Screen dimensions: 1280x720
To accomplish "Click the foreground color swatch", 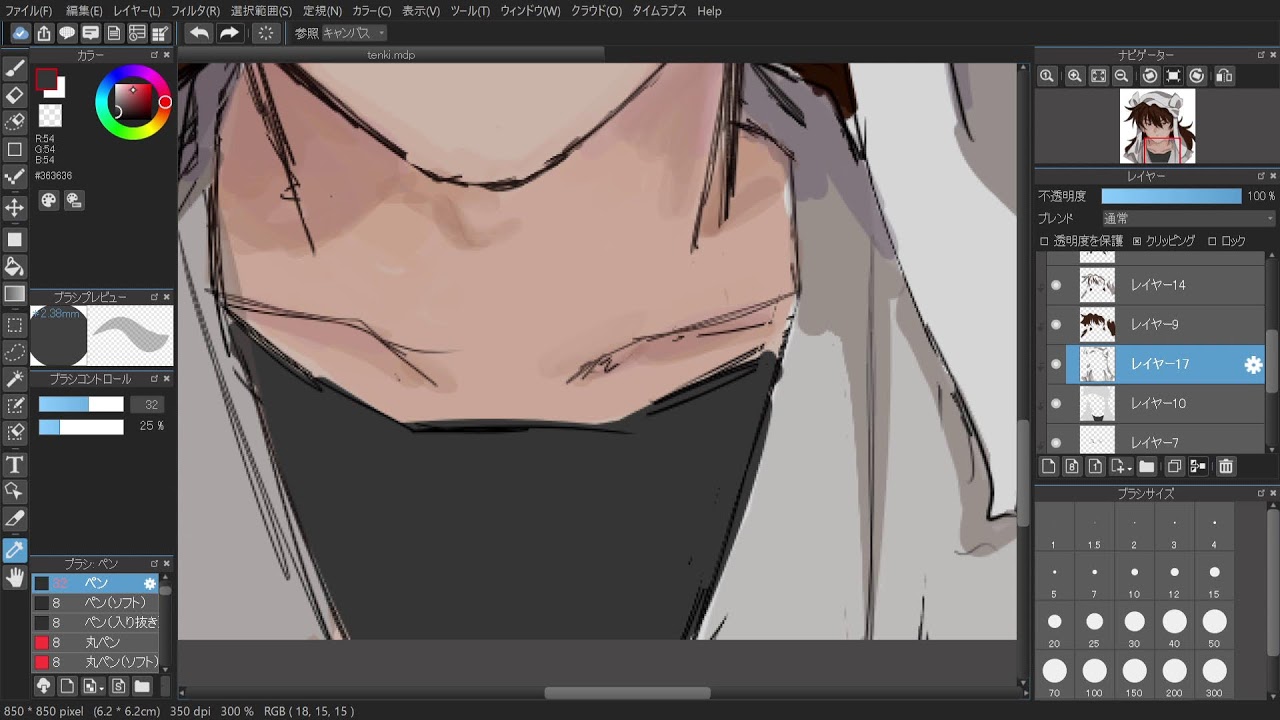I will [46, 79].
